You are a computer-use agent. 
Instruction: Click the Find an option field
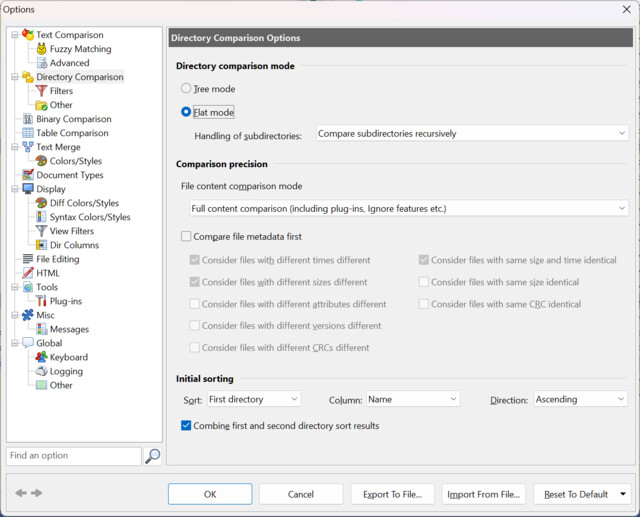tap(74, 456)
